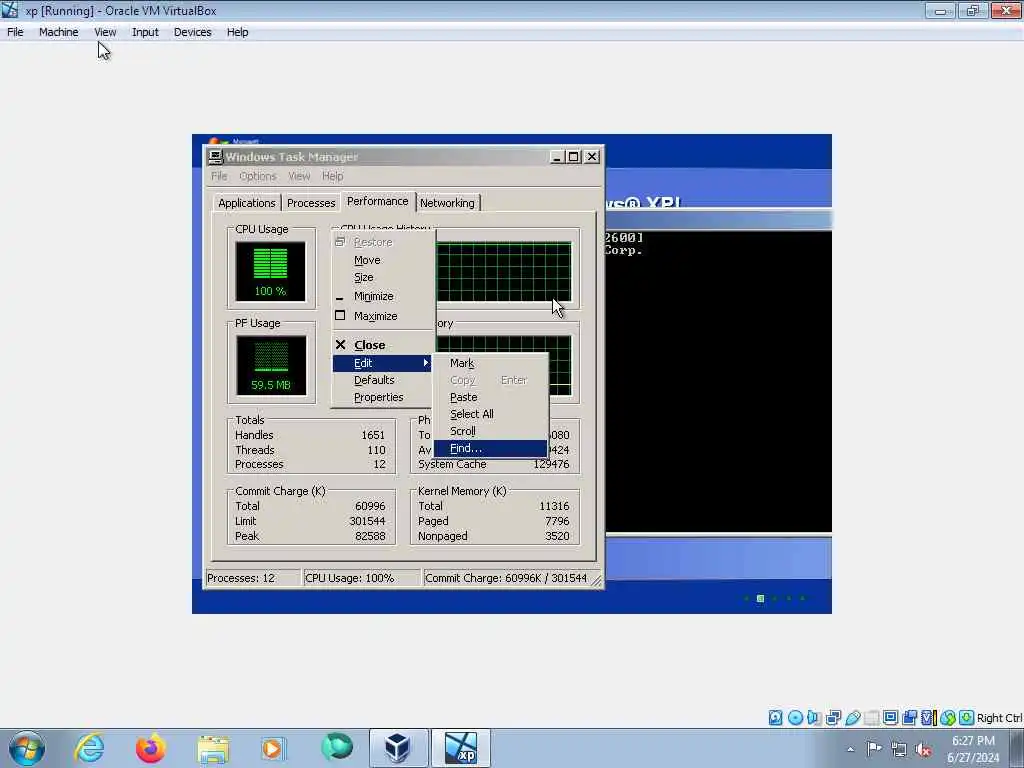Screen dimensions: 1024x768
Task: Open Windows Explorer folder icon on taskbar
Action: (213, 749)
